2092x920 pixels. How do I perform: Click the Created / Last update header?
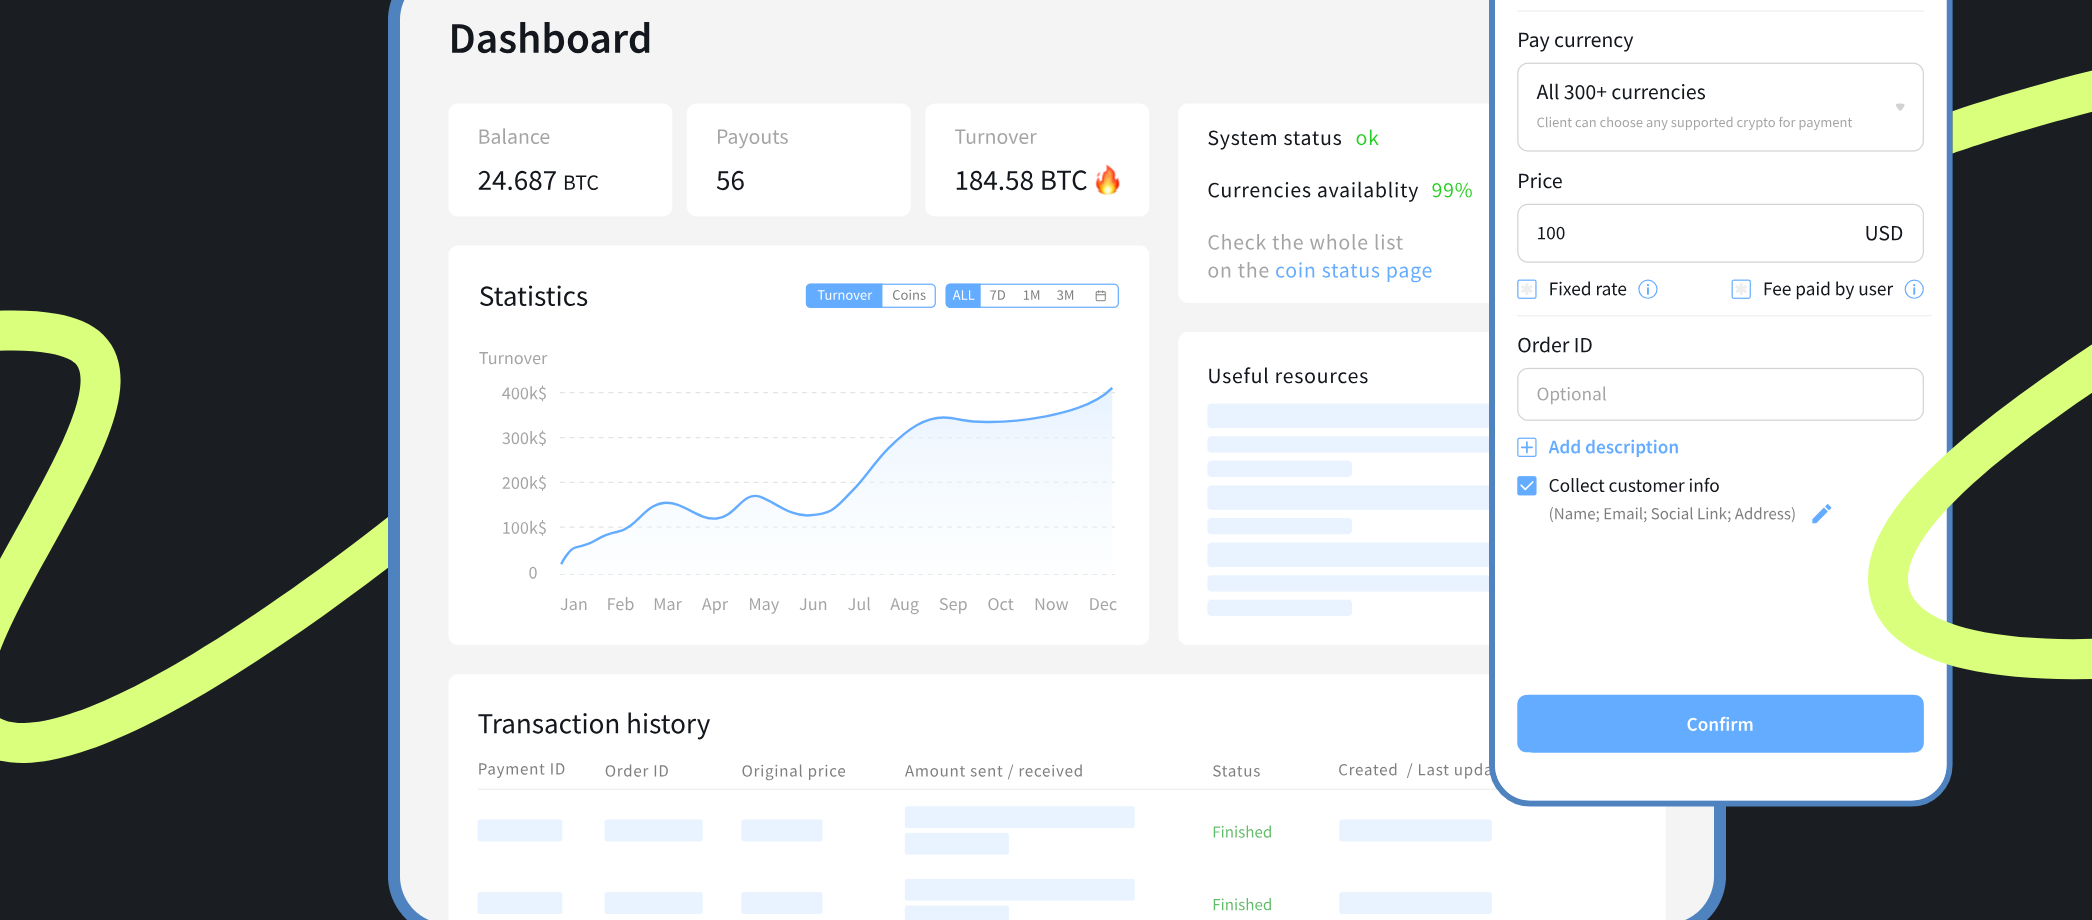pyautogui.click(x=1414, y=770)
